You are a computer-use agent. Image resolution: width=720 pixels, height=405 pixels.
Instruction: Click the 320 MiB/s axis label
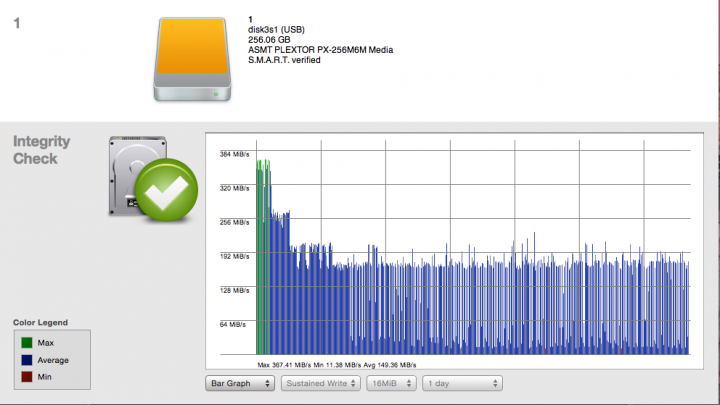(234, 188)
